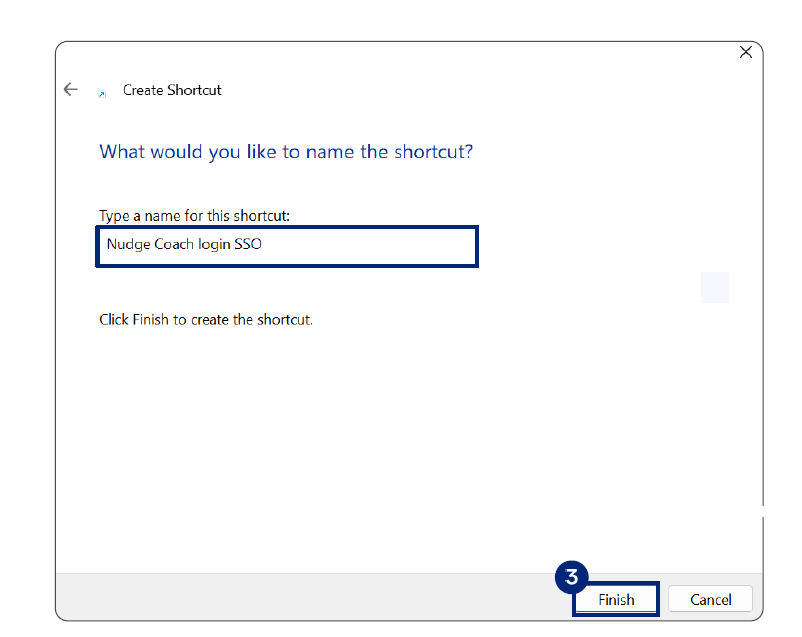The image size is (802, 637).
Task: Click the heading asking to name shortcut
Action: coord(286,152)
